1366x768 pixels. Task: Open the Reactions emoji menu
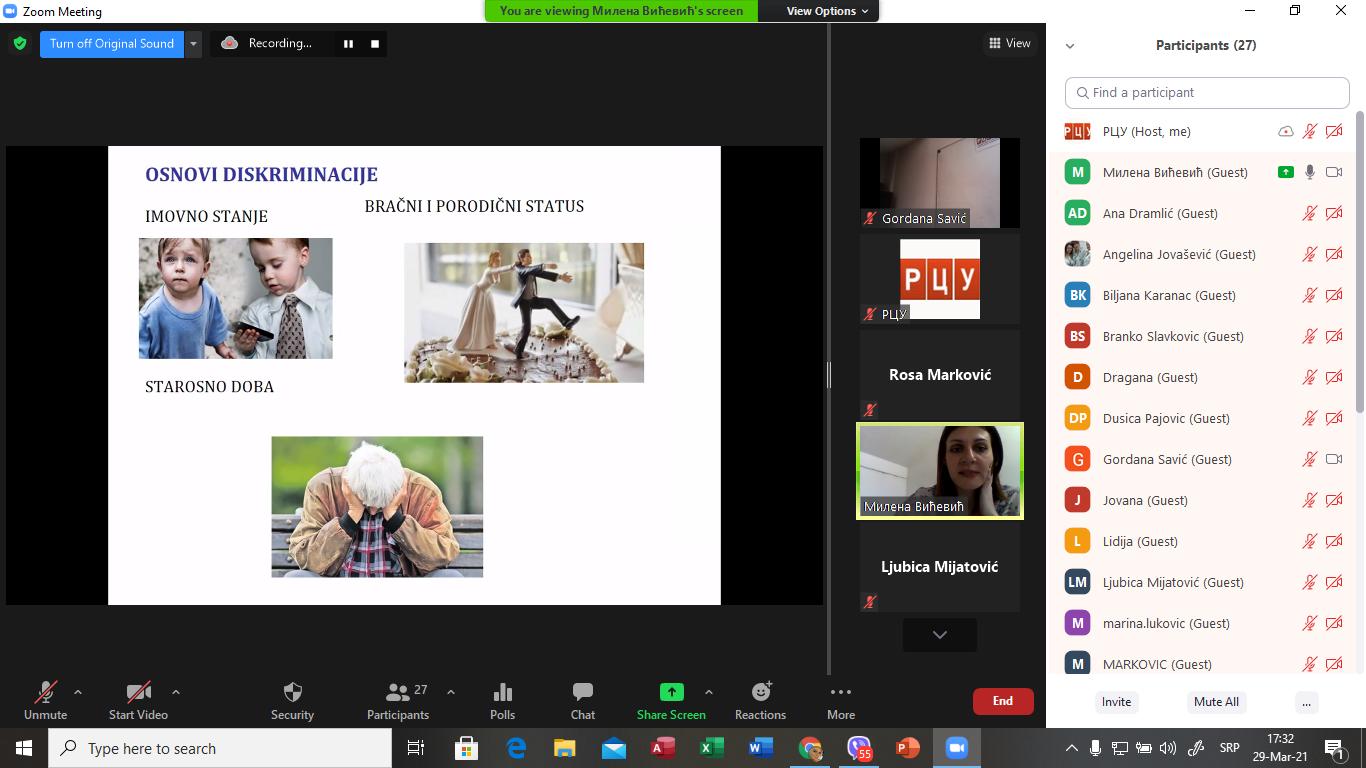[760, 700]
